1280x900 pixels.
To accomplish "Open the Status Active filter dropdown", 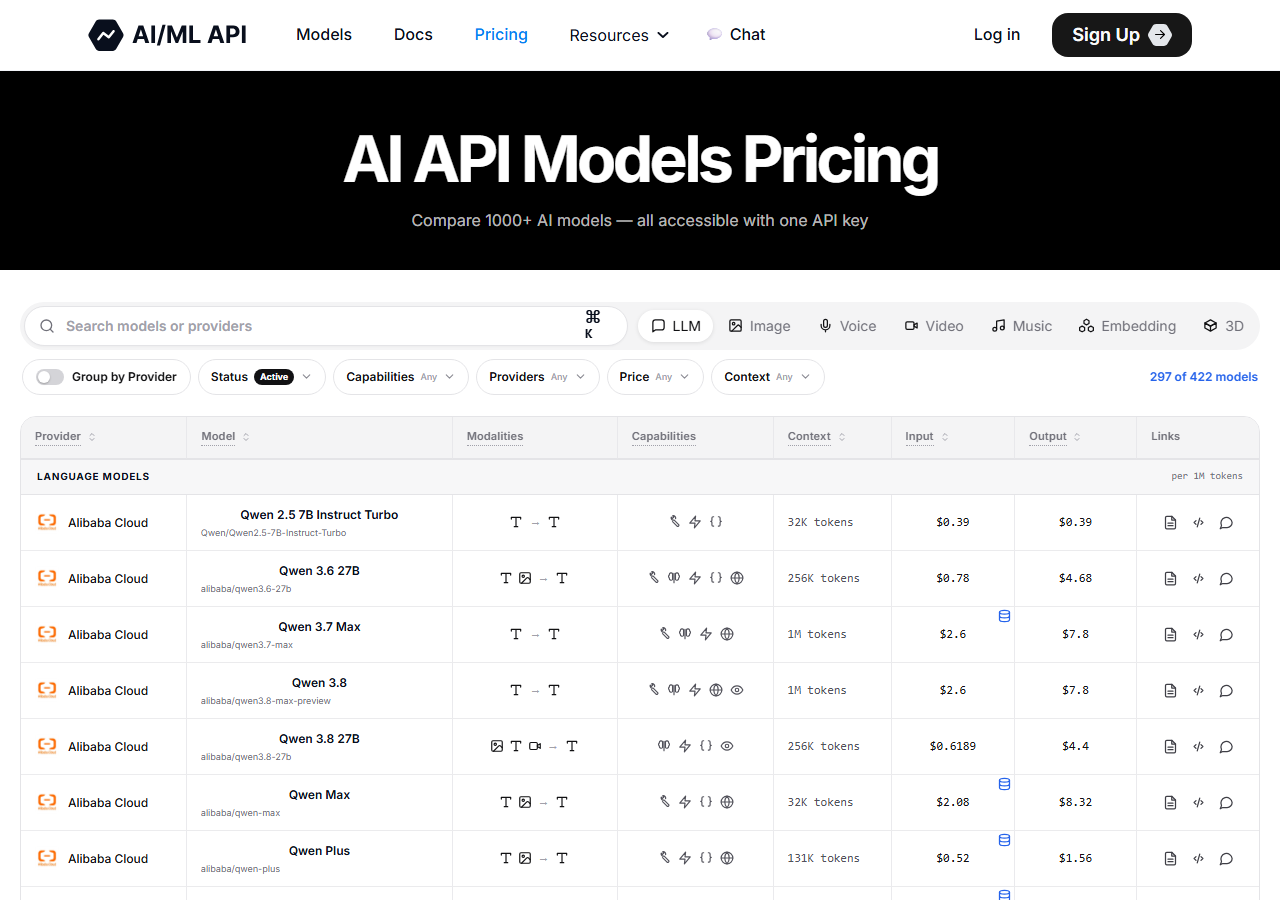I will click(262, 377).
